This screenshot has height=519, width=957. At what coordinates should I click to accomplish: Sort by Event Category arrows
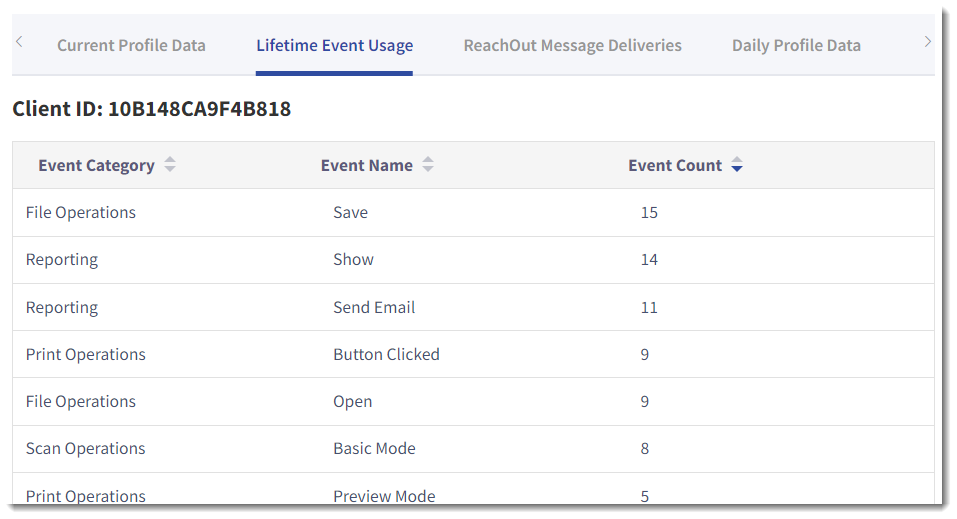[x=170, y=164]
